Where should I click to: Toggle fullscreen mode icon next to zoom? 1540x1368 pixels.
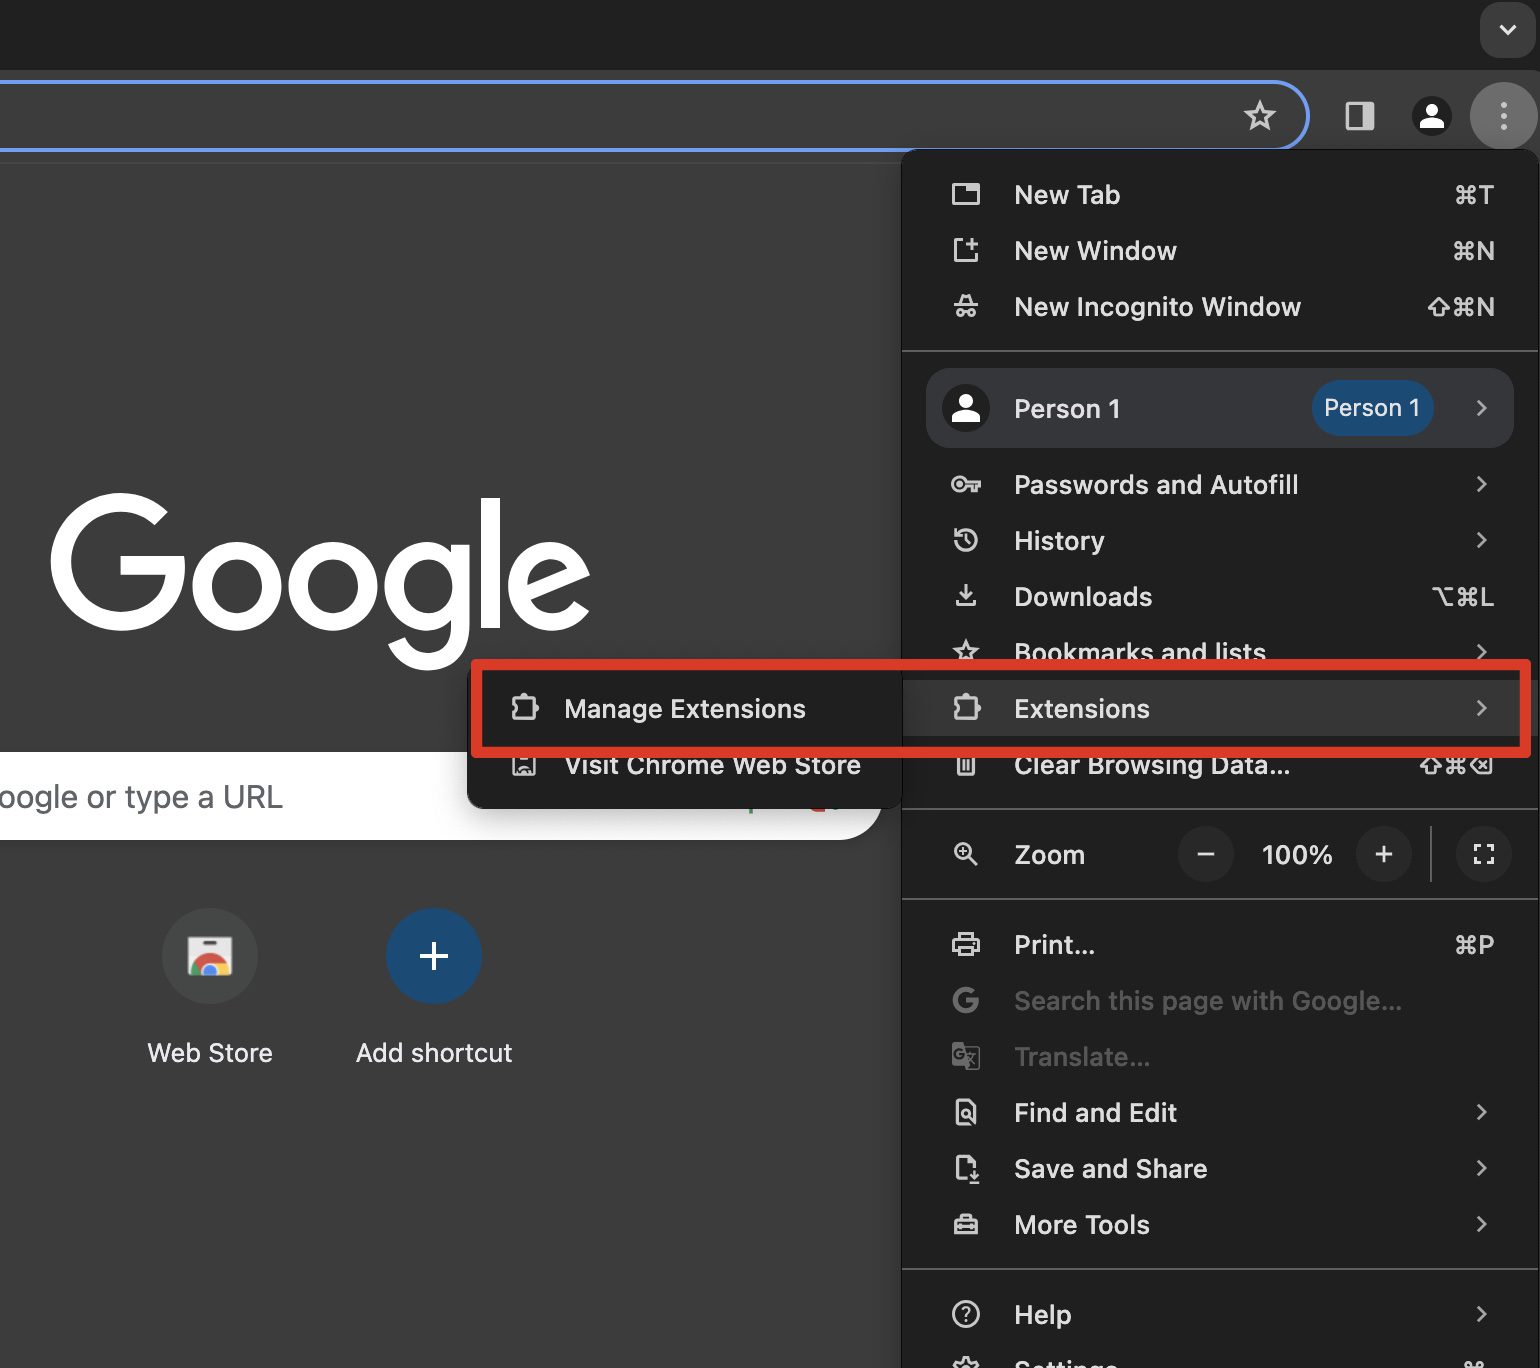(1484, 854)
